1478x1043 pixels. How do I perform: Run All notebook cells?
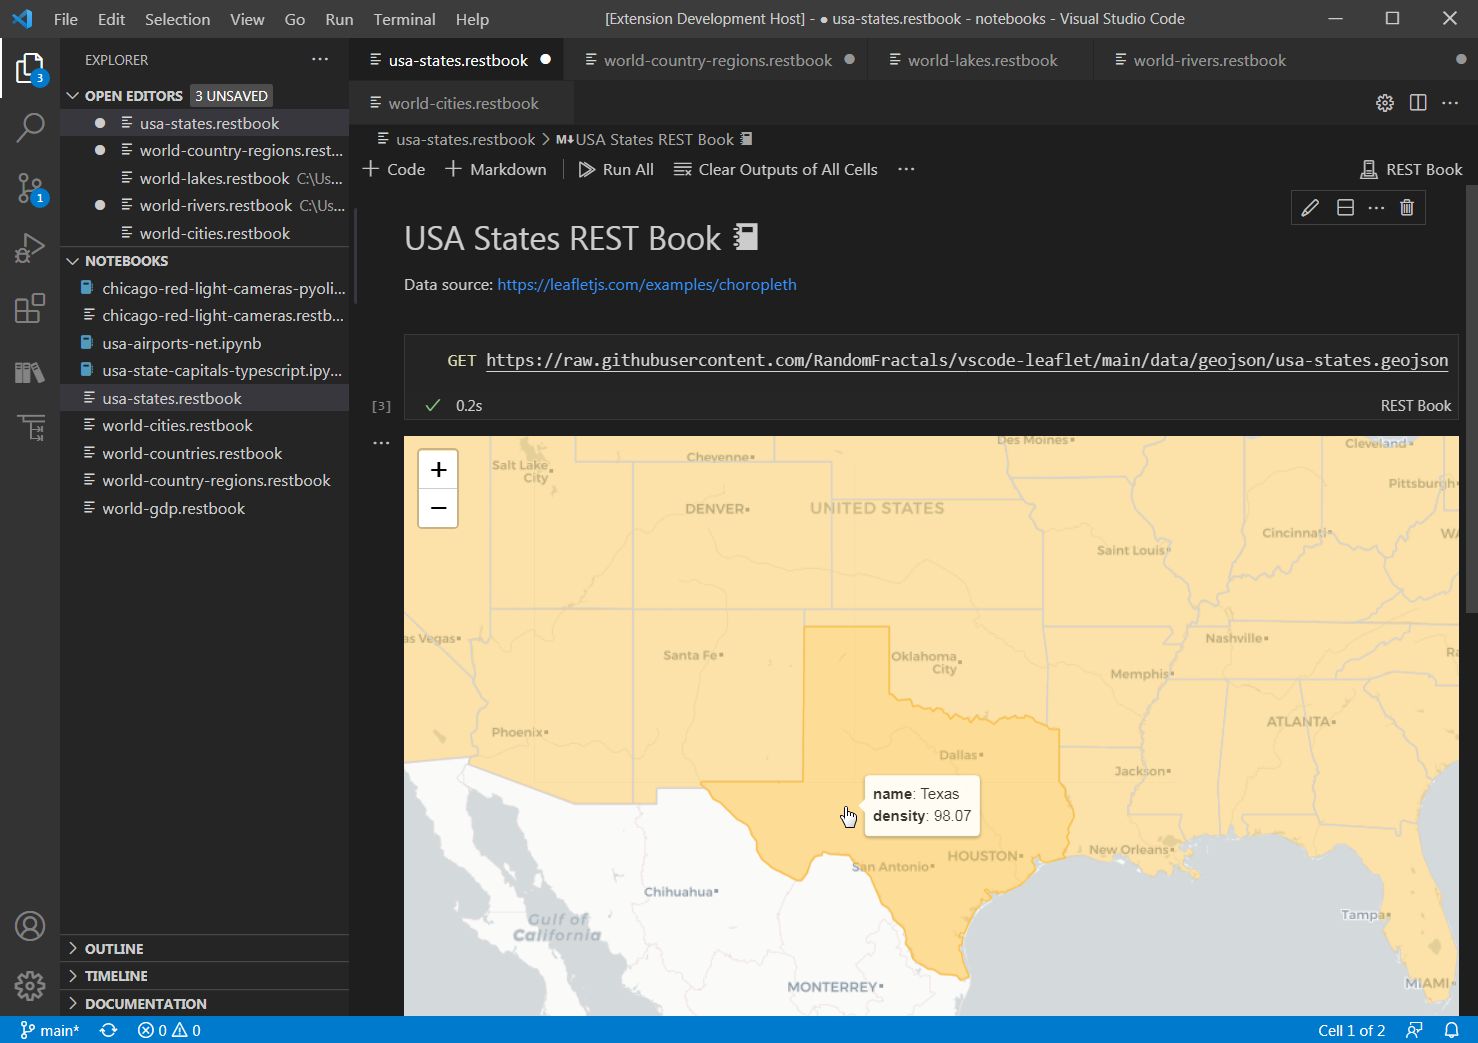pos(616,169)
